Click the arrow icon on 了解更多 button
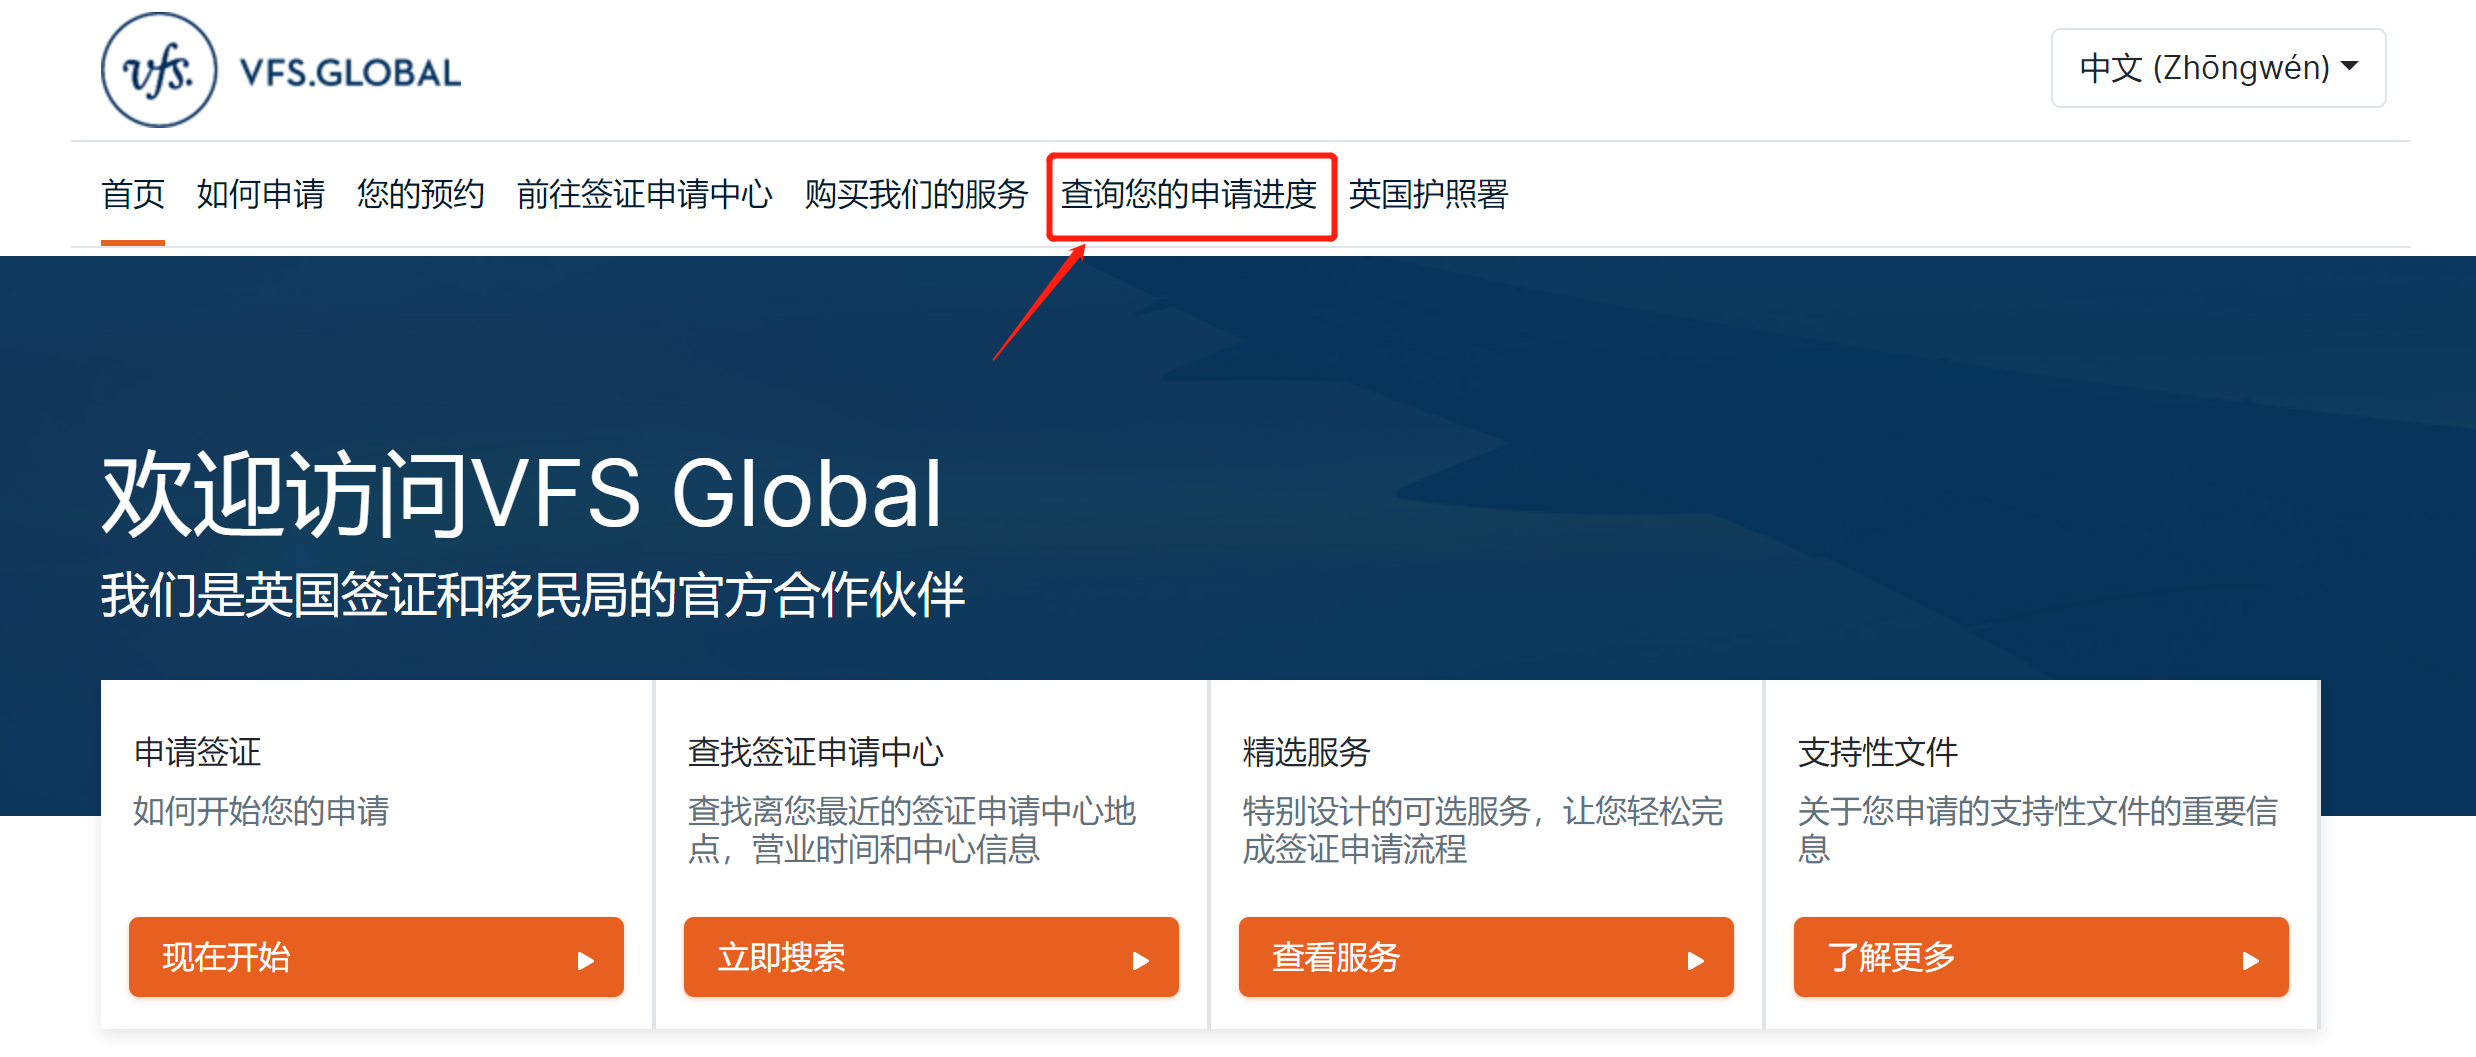2476x1057 pixels. pos(2251,958)
